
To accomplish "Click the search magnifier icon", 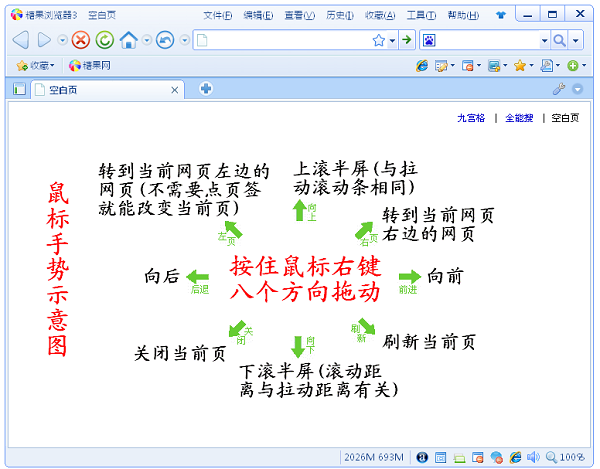I will [560, 40].
